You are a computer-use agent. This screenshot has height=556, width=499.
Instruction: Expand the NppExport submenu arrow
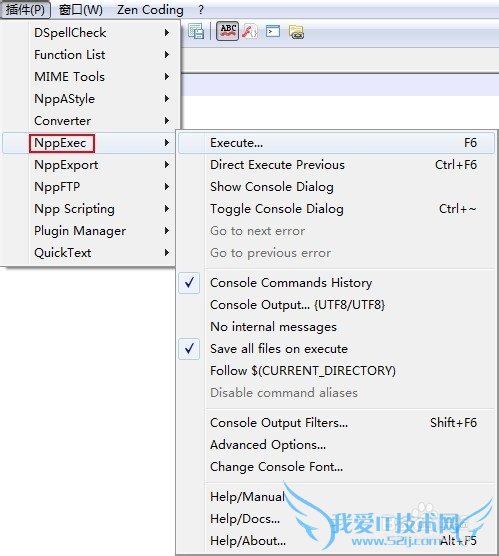(167, 165)
